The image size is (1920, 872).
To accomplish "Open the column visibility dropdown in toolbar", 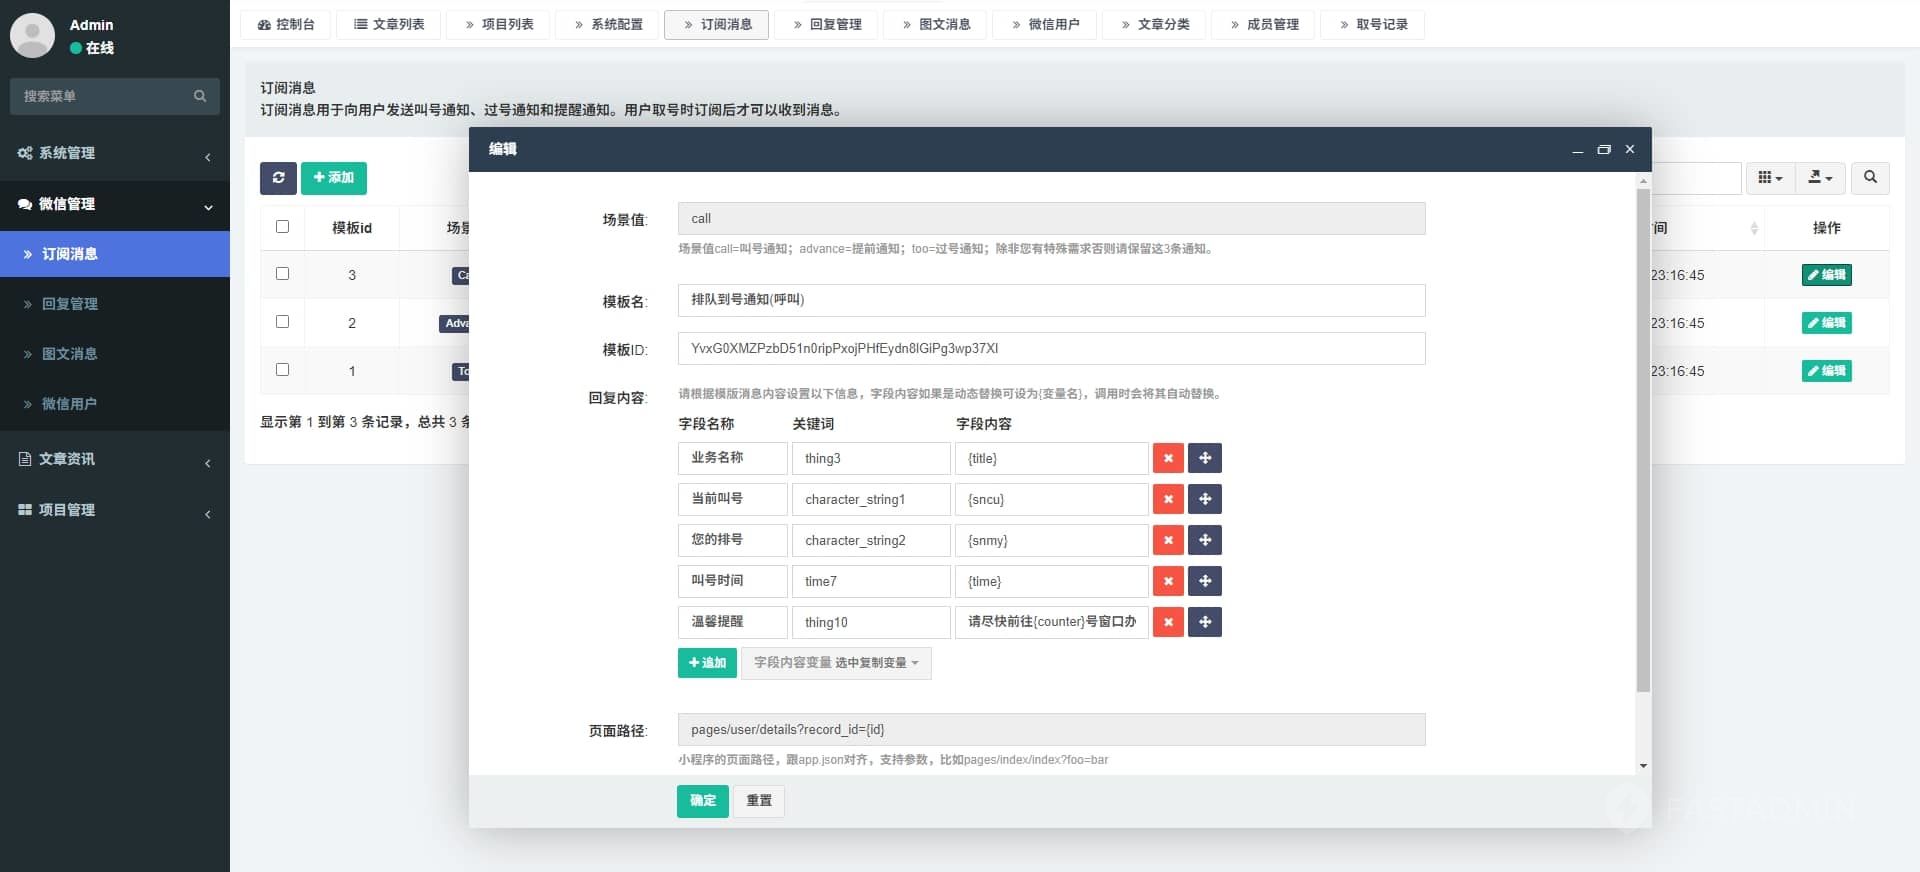I will pos(1770,178).
